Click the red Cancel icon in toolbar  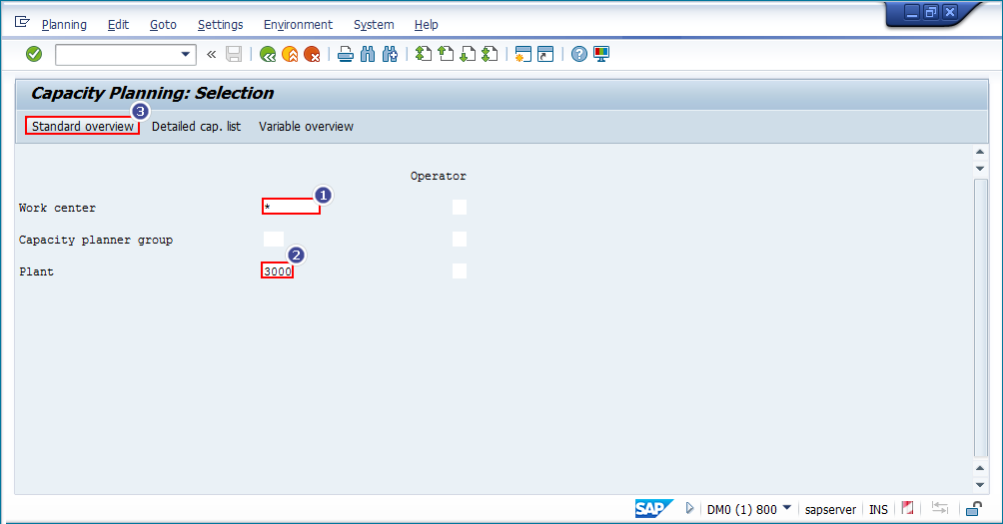coord(312,54)
